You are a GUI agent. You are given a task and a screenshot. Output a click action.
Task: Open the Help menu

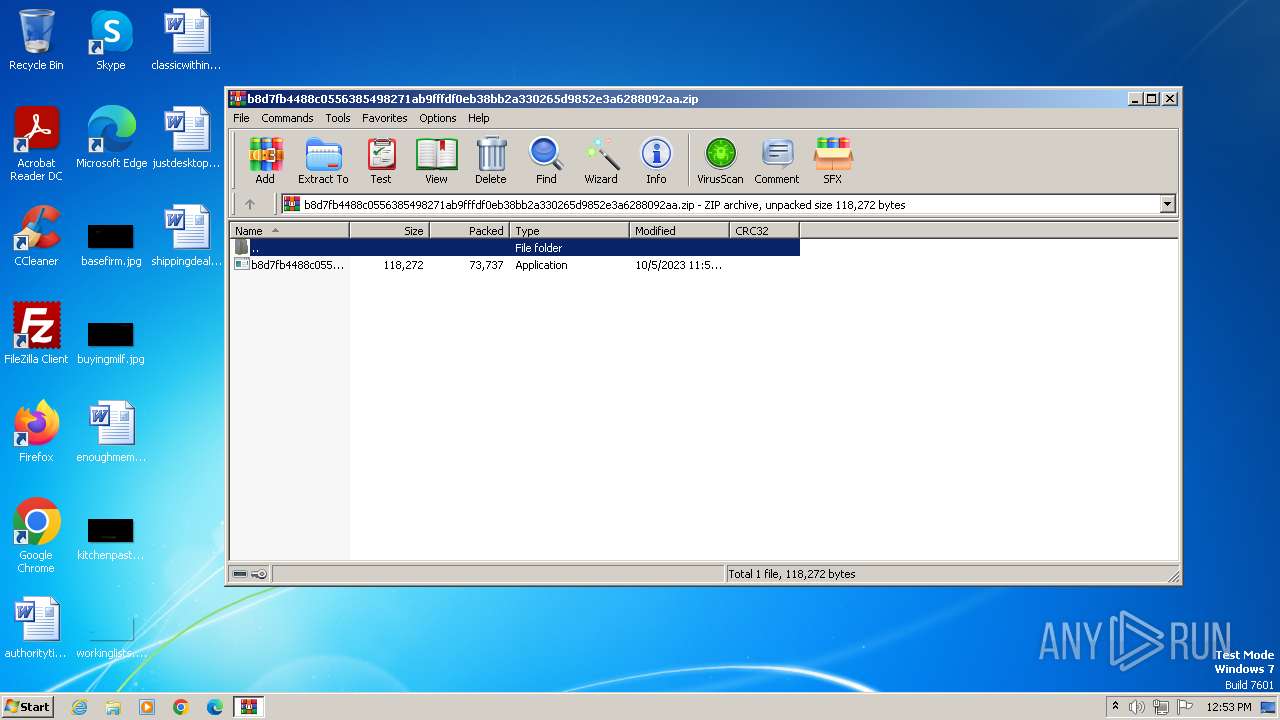479,118
